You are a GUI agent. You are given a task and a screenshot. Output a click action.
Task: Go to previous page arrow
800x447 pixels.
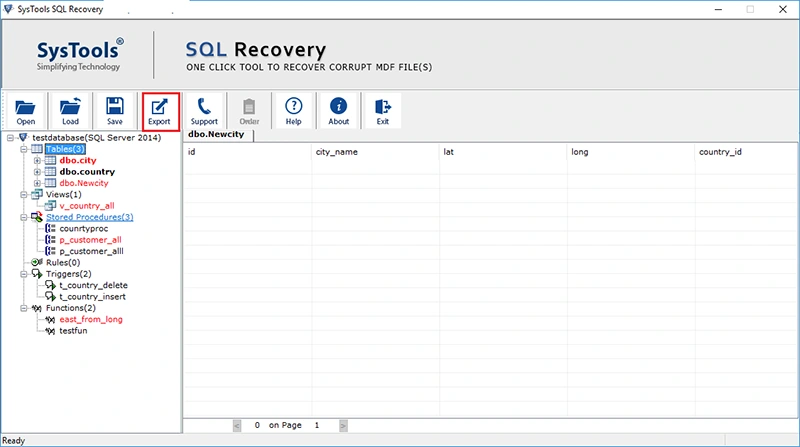(x=237, y=426)
